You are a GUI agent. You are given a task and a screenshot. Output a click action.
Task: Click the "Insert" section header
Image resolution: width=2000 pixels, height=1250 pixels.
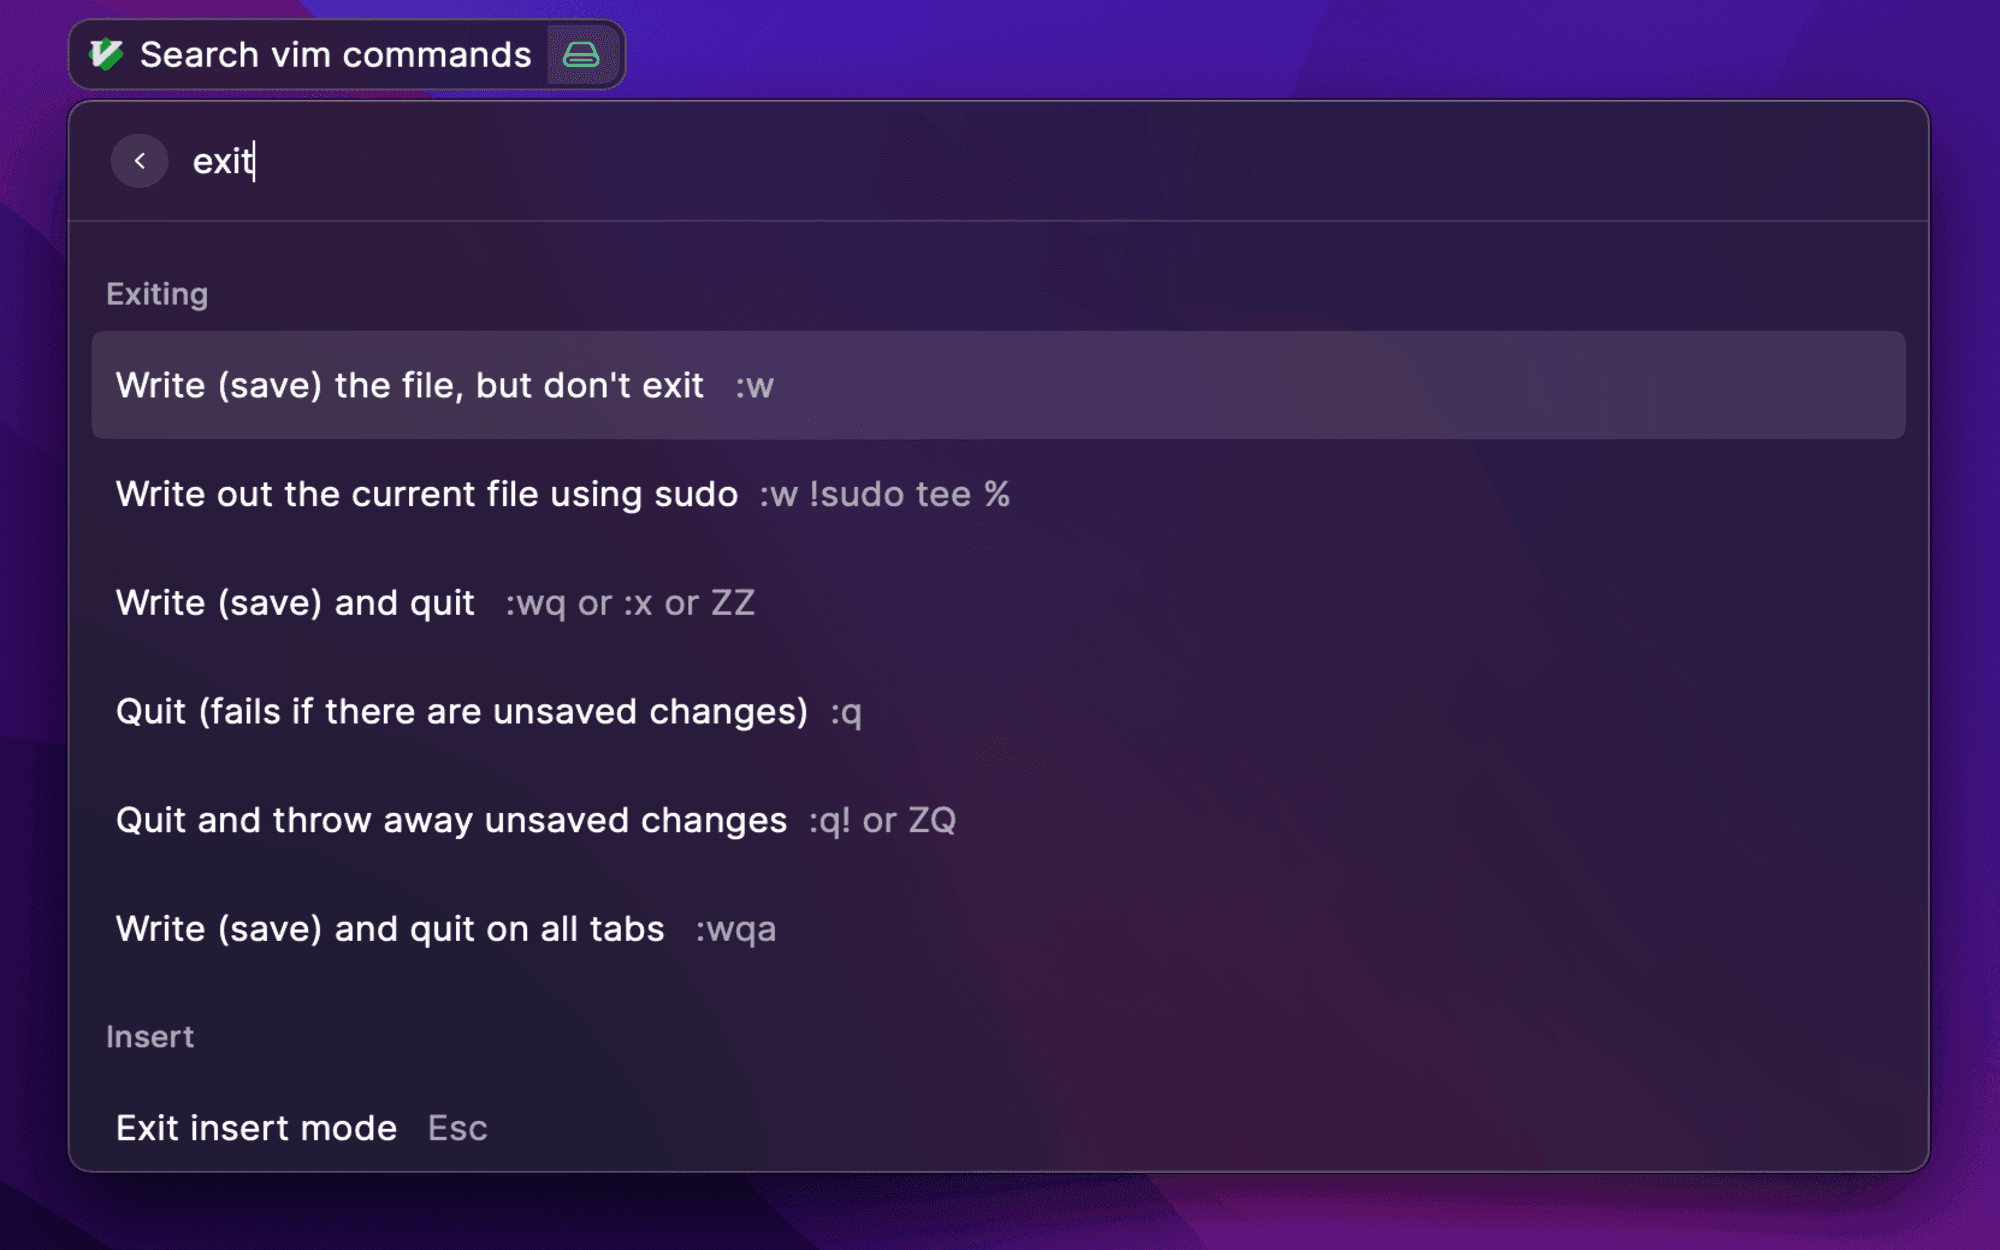click(150, 1037)
